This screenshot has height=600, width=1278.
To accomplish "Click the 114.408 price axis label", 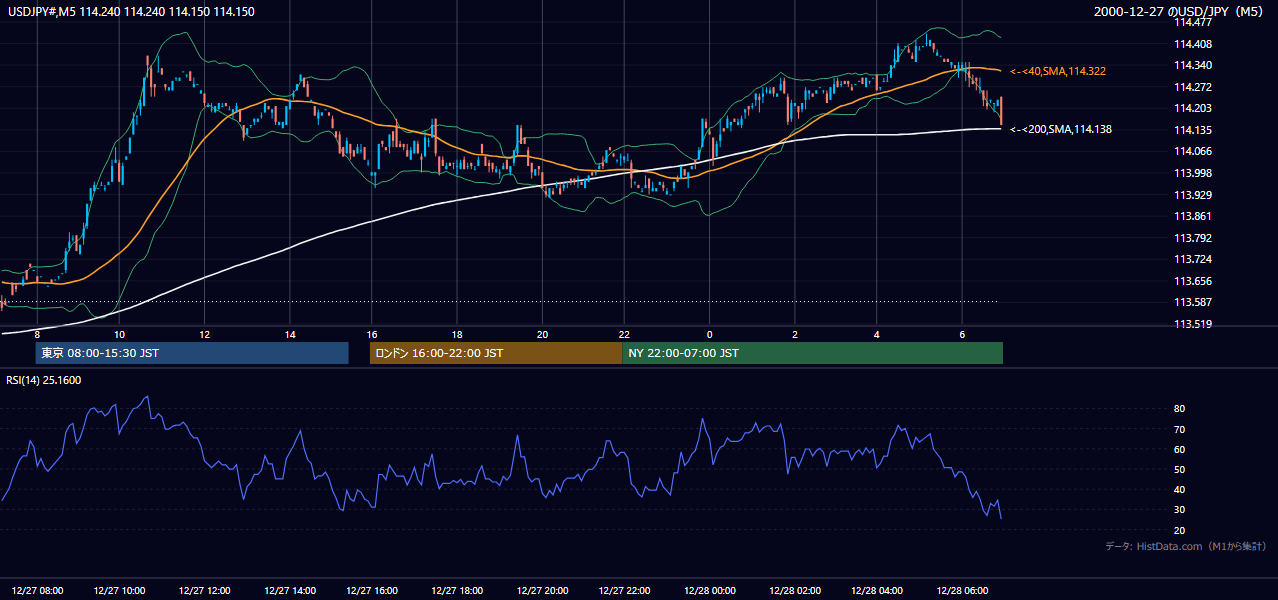I will [x=1193, y=44].
